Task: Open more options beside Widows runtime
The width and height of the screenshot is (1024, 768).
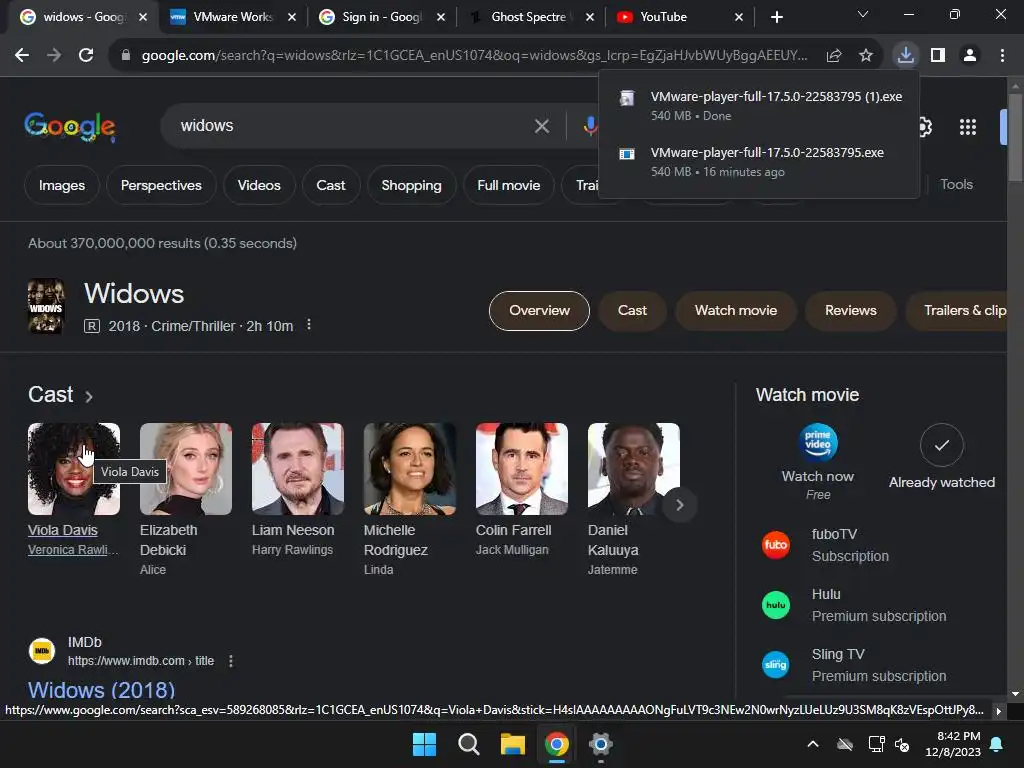Action: tap(309, 325)
